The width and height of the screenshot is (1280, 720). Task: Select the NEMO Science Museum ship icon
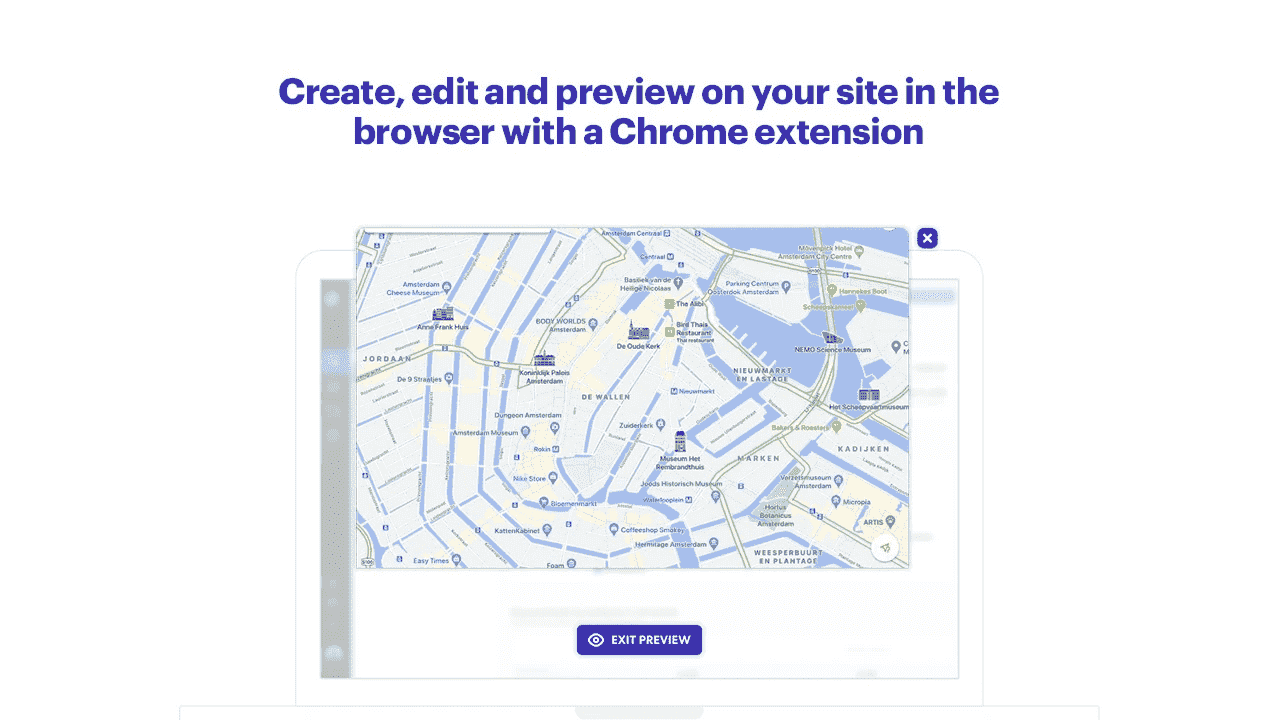coord(831,338)
